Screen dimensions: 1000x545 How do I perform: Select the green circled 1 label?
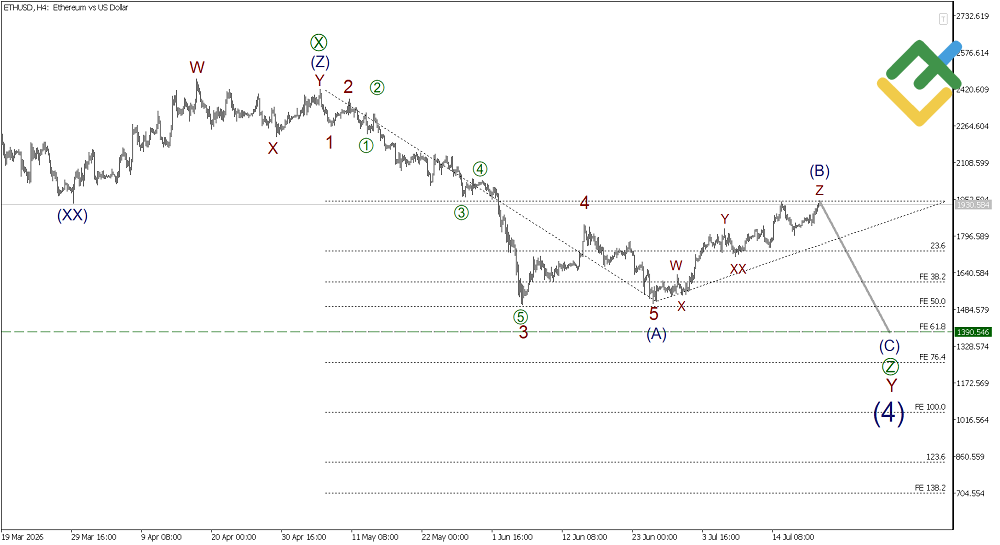(365, 145)
